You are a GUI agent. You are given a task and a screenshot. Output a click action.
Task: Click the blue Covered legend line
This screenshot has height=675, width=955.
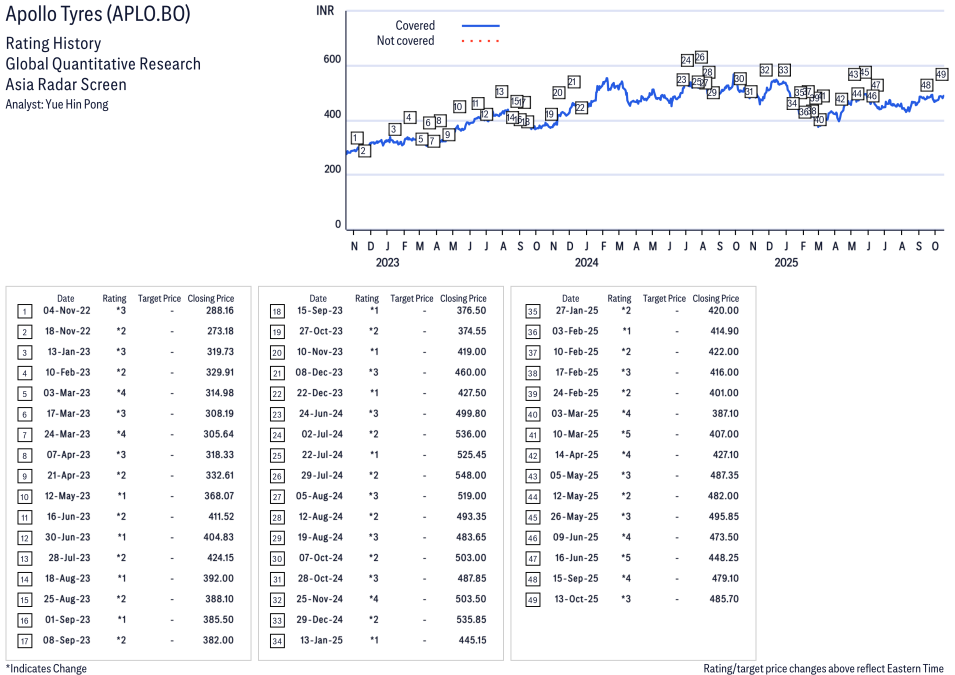tap(480, 26)
